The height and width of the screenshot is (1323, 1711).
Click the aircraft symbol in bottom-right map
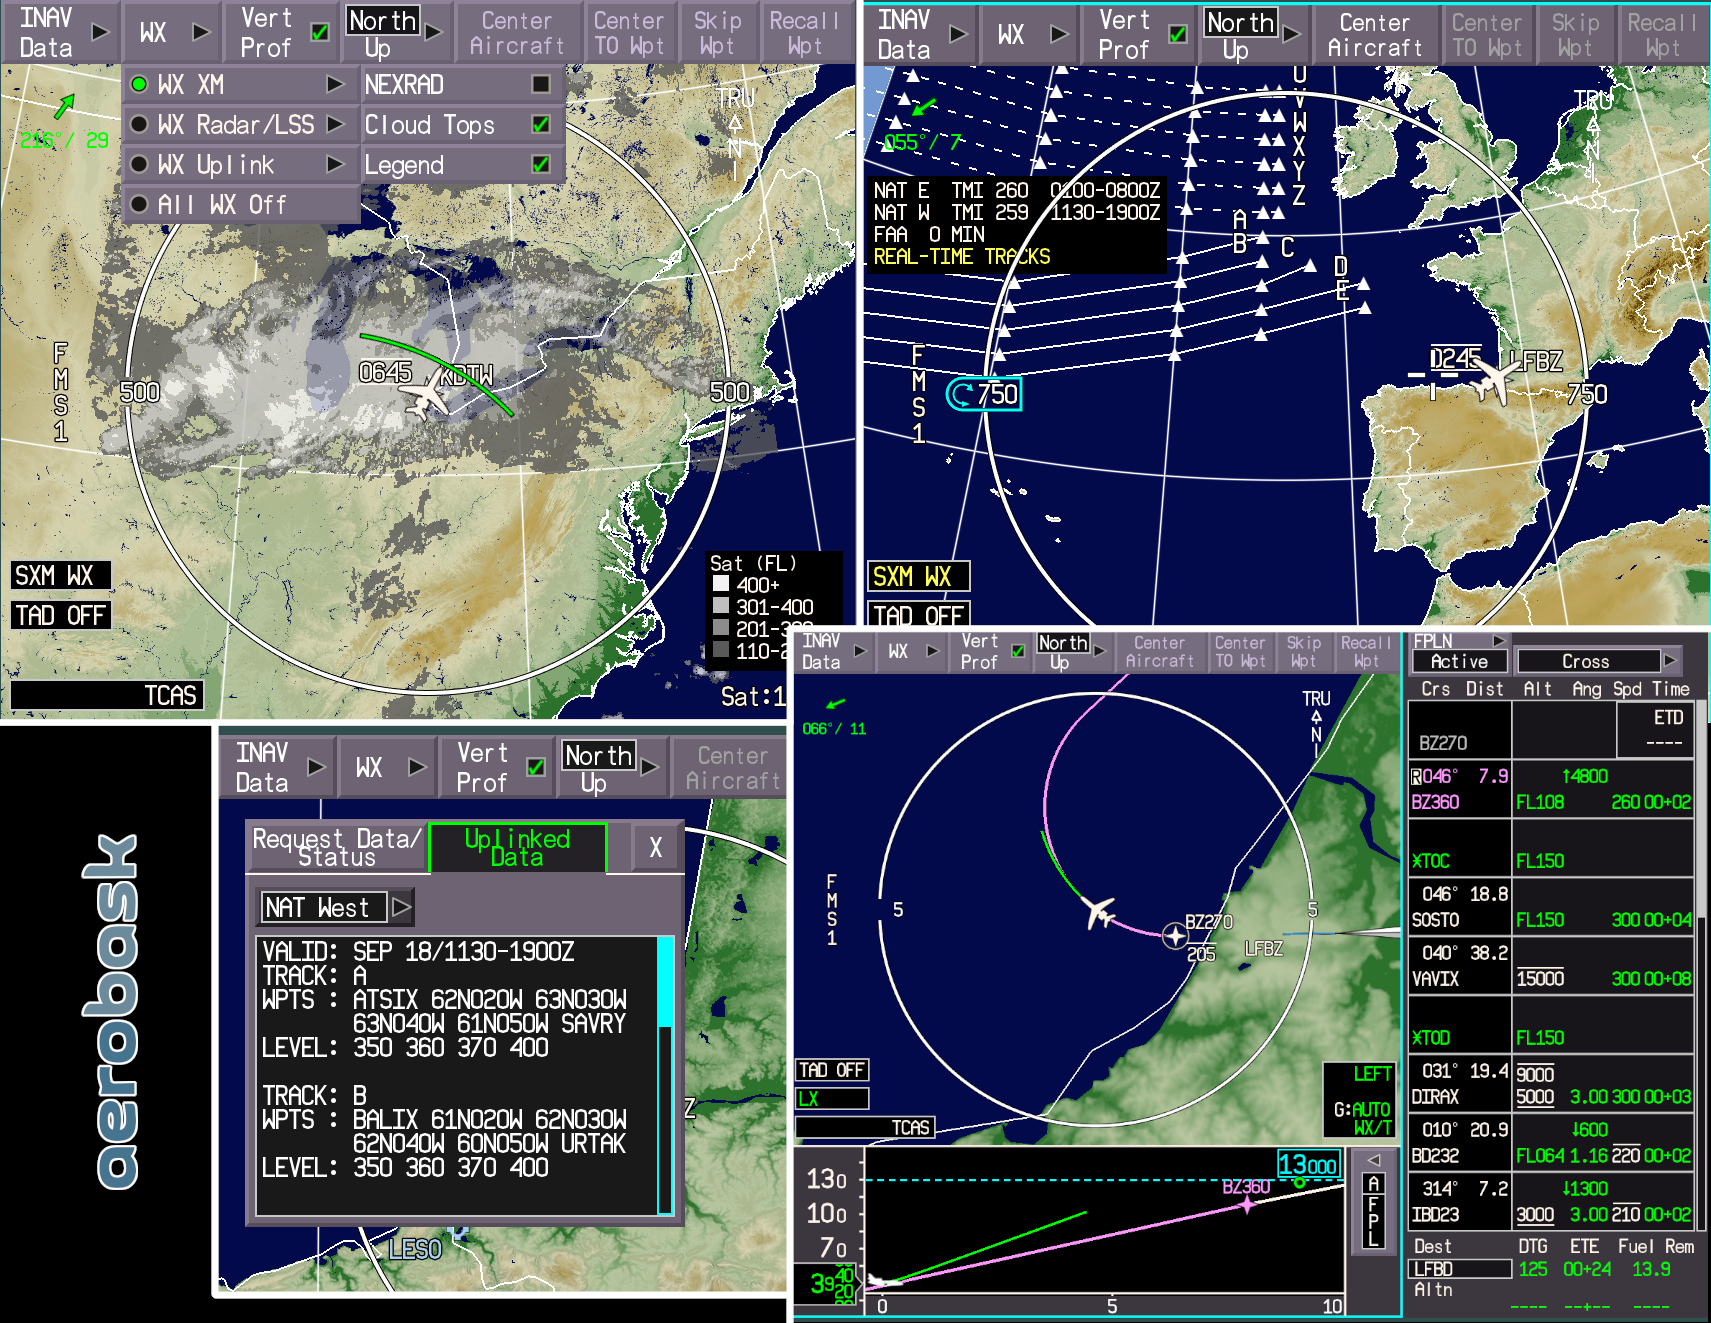click(1100, 912)
